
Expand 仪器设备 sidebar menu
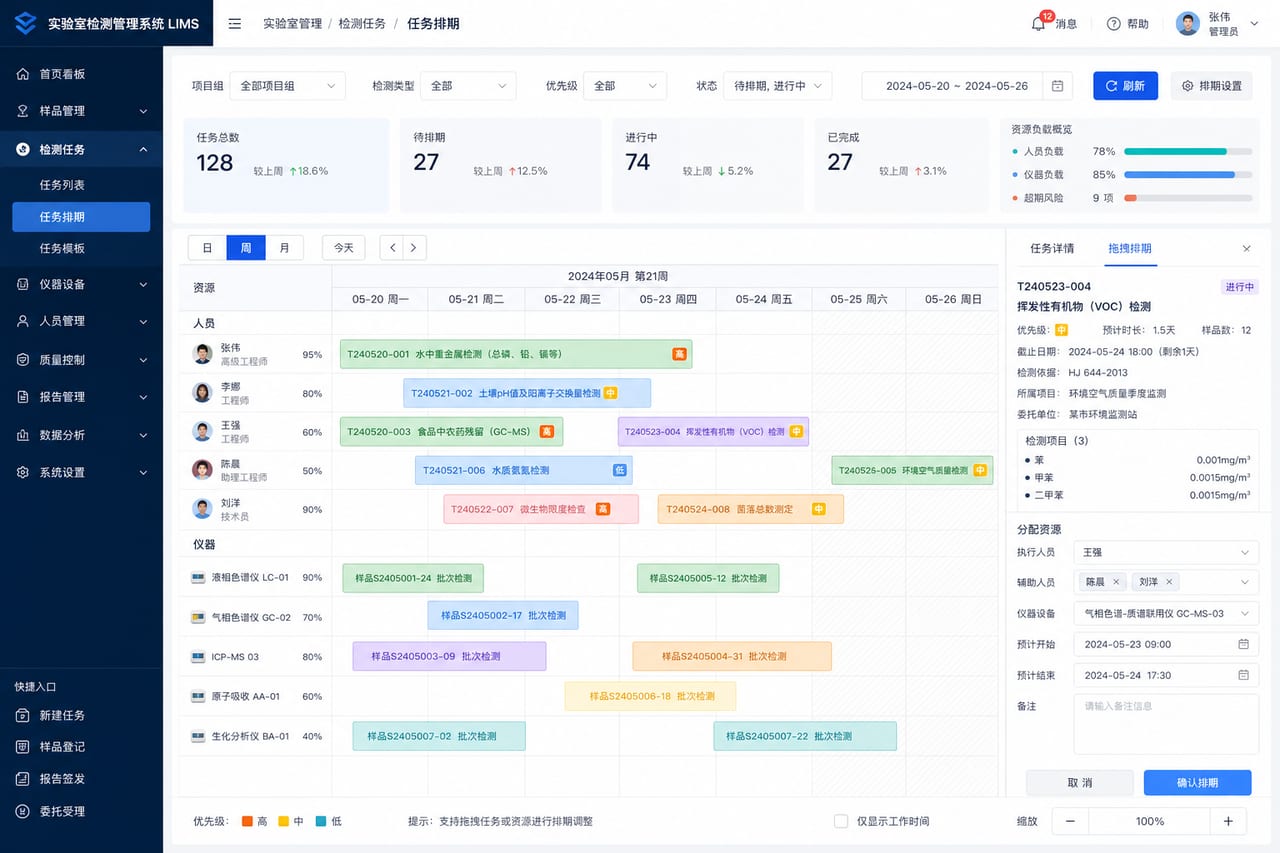tap(81, 284)
